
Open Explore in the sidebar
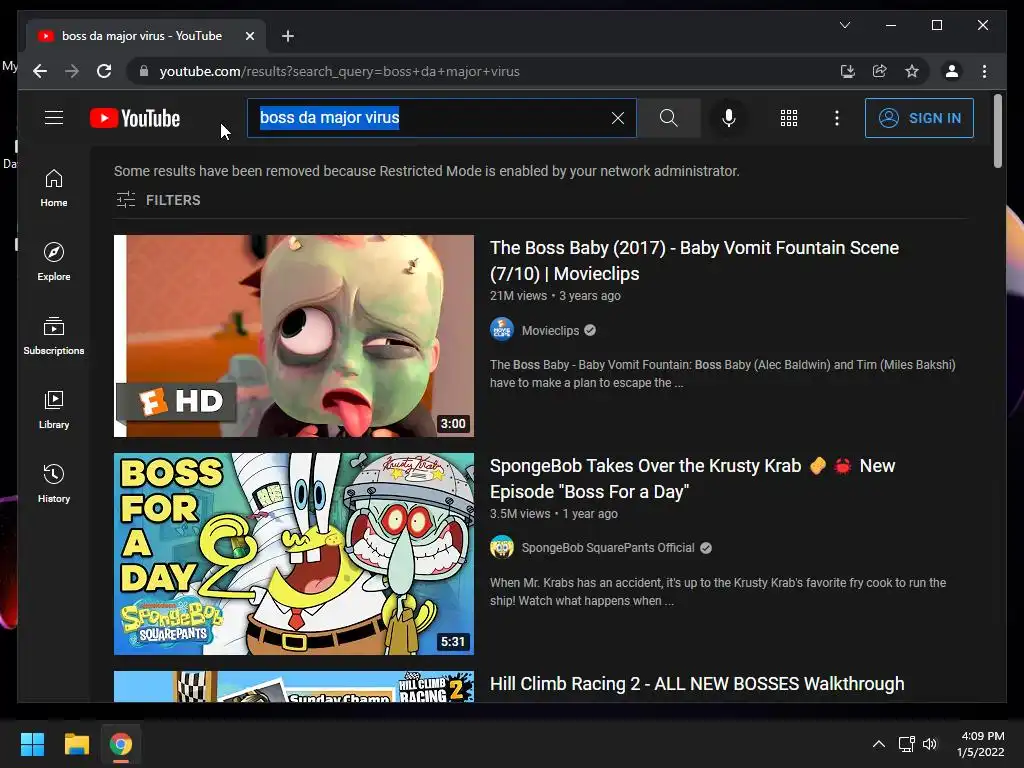tap(54, 262)
